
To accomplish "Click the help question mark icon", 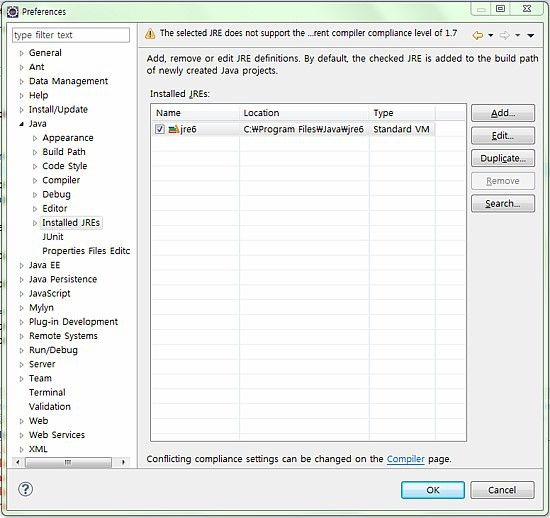I will [25, 489].
